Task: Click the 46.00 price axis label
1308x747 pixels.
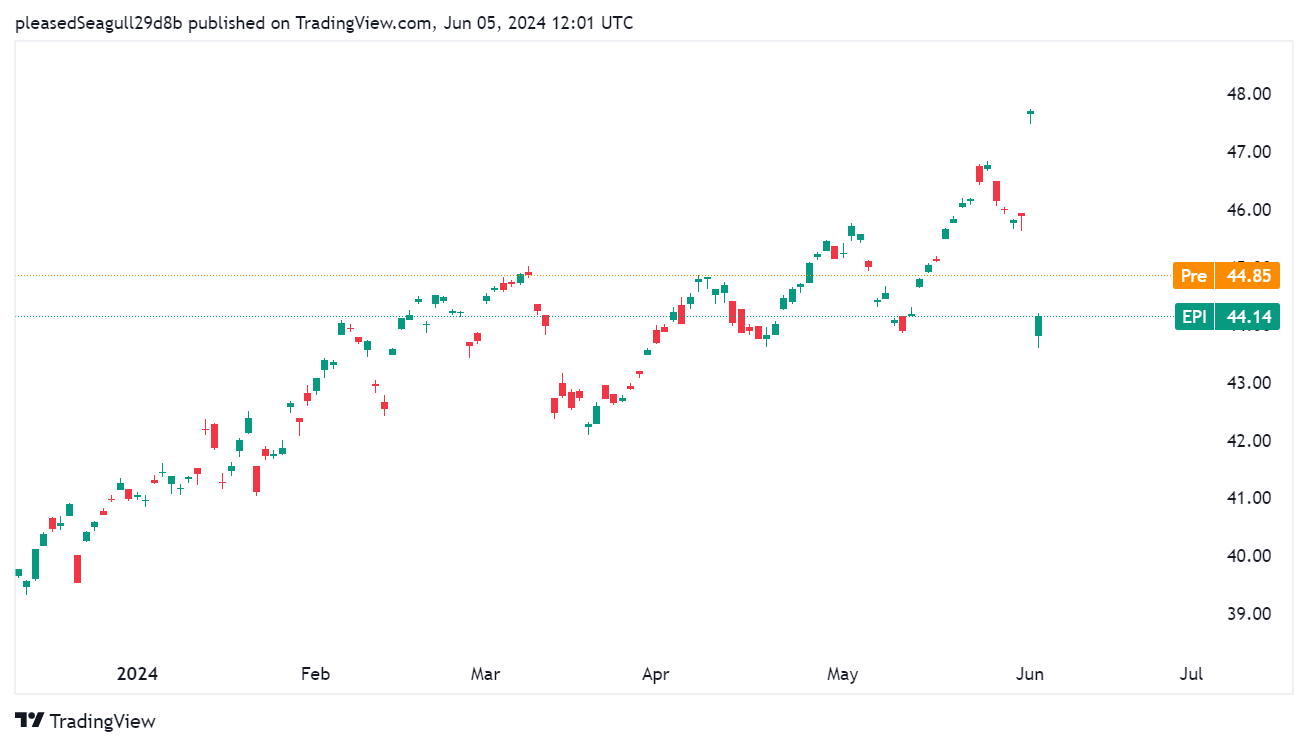Action: point(1249,210)
